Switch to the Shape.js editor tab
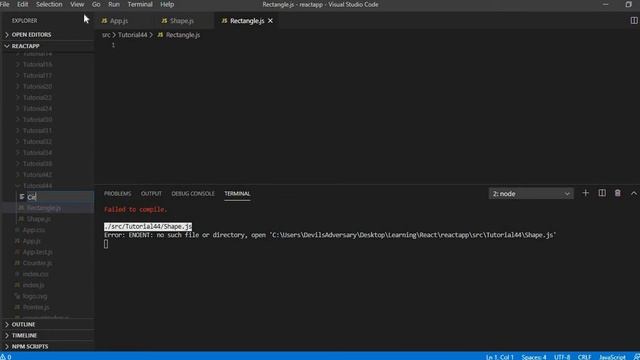 point(184,20)
